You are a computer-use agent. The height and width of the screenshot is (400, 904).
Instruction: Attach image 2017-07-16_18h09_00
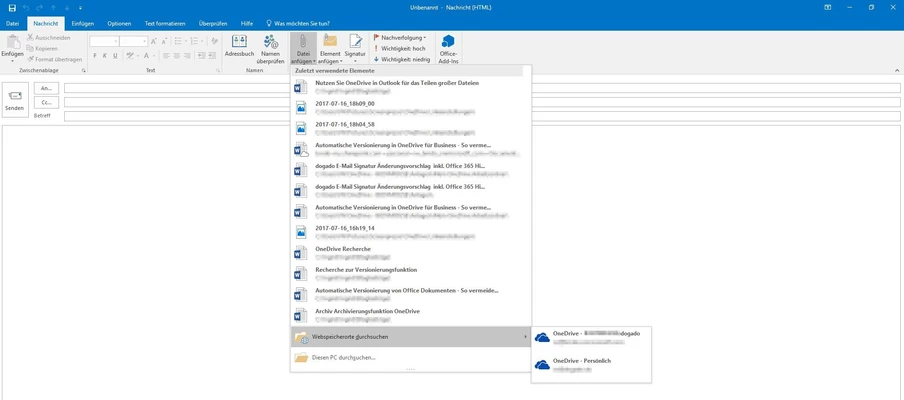pyautogui.click(x=410, y=108)
